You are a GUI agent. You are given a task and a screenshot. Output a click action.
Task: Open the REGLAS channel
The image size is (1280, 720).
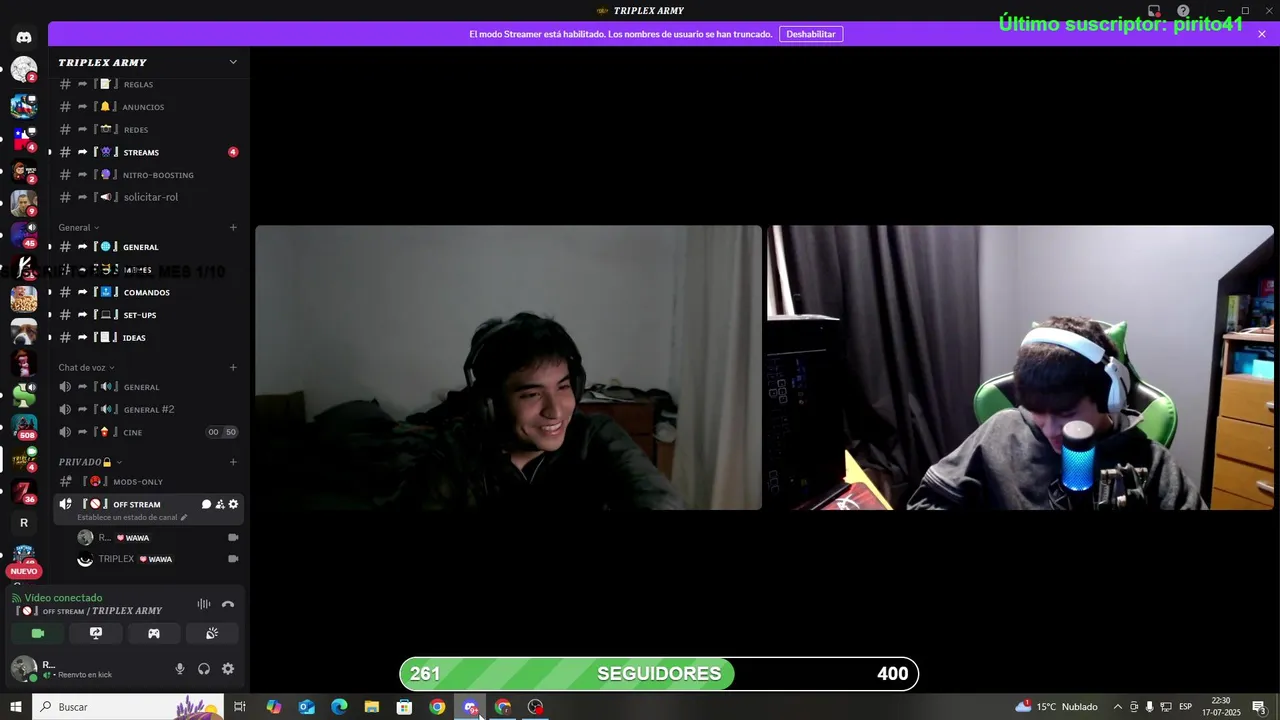(x=148, y=85)
